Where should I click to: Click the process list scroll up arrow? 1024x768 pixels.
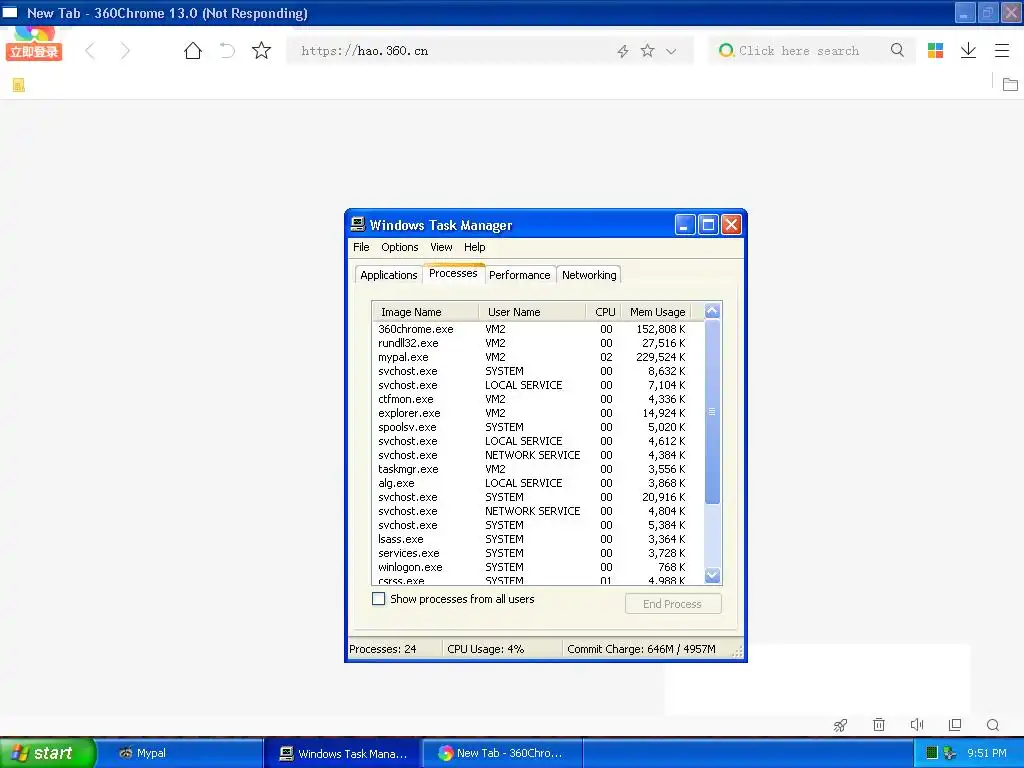712,312
